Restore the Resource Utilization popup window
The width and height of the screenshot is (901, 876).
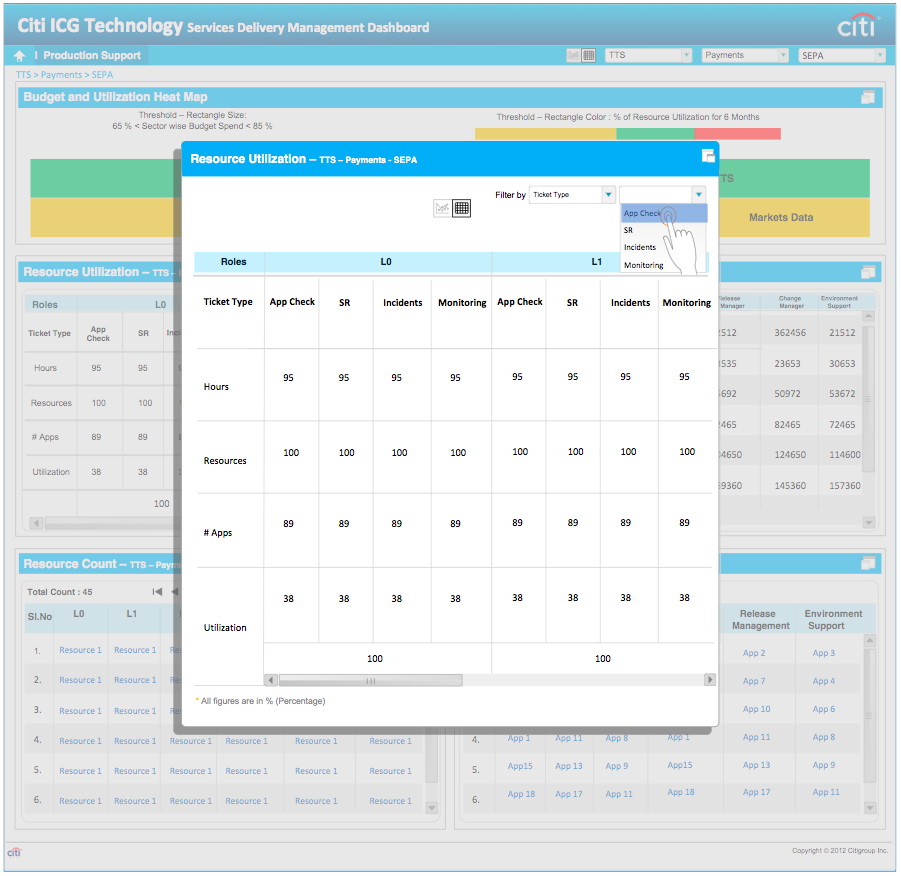point(708,156)
